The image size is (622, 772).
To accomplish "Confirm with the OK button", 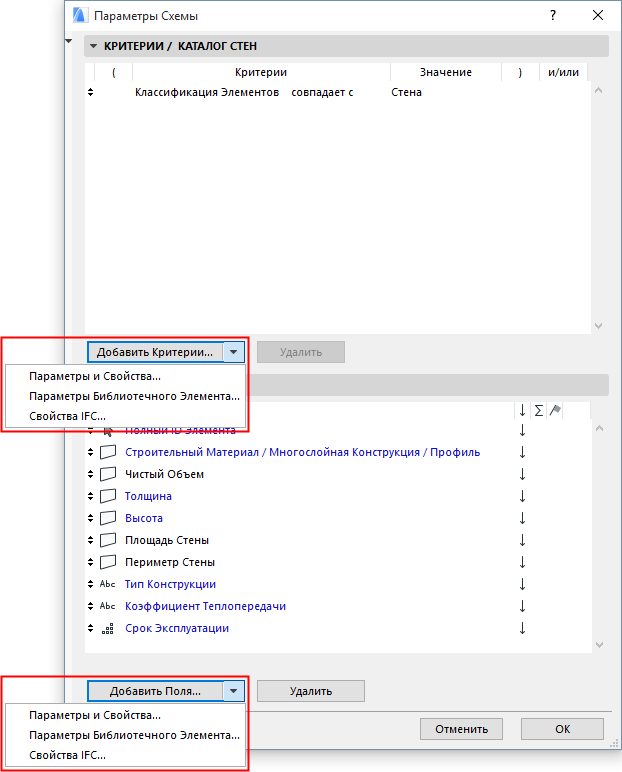I will tap(562, 729).
